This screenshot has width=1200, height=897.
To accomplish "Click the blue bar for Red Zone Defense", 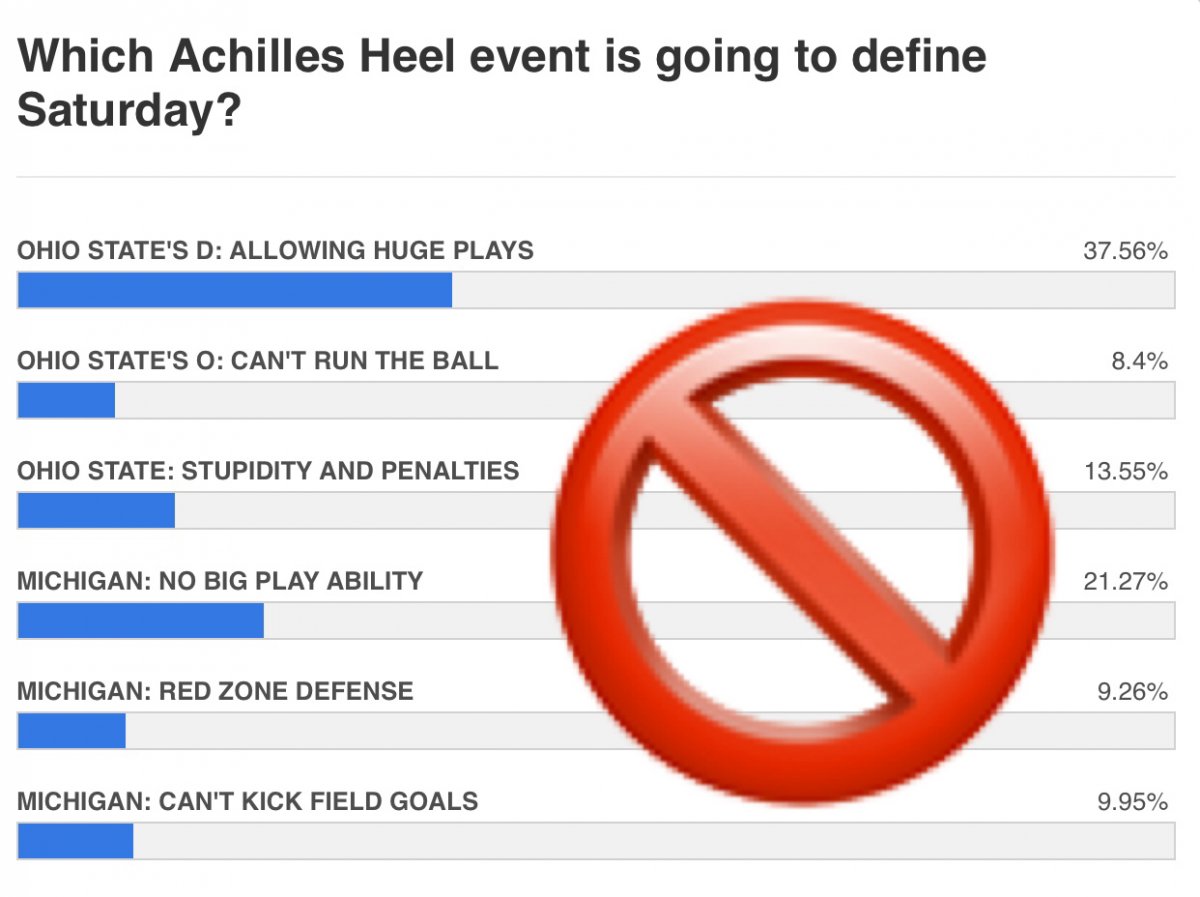I will (x=72, y=730).
